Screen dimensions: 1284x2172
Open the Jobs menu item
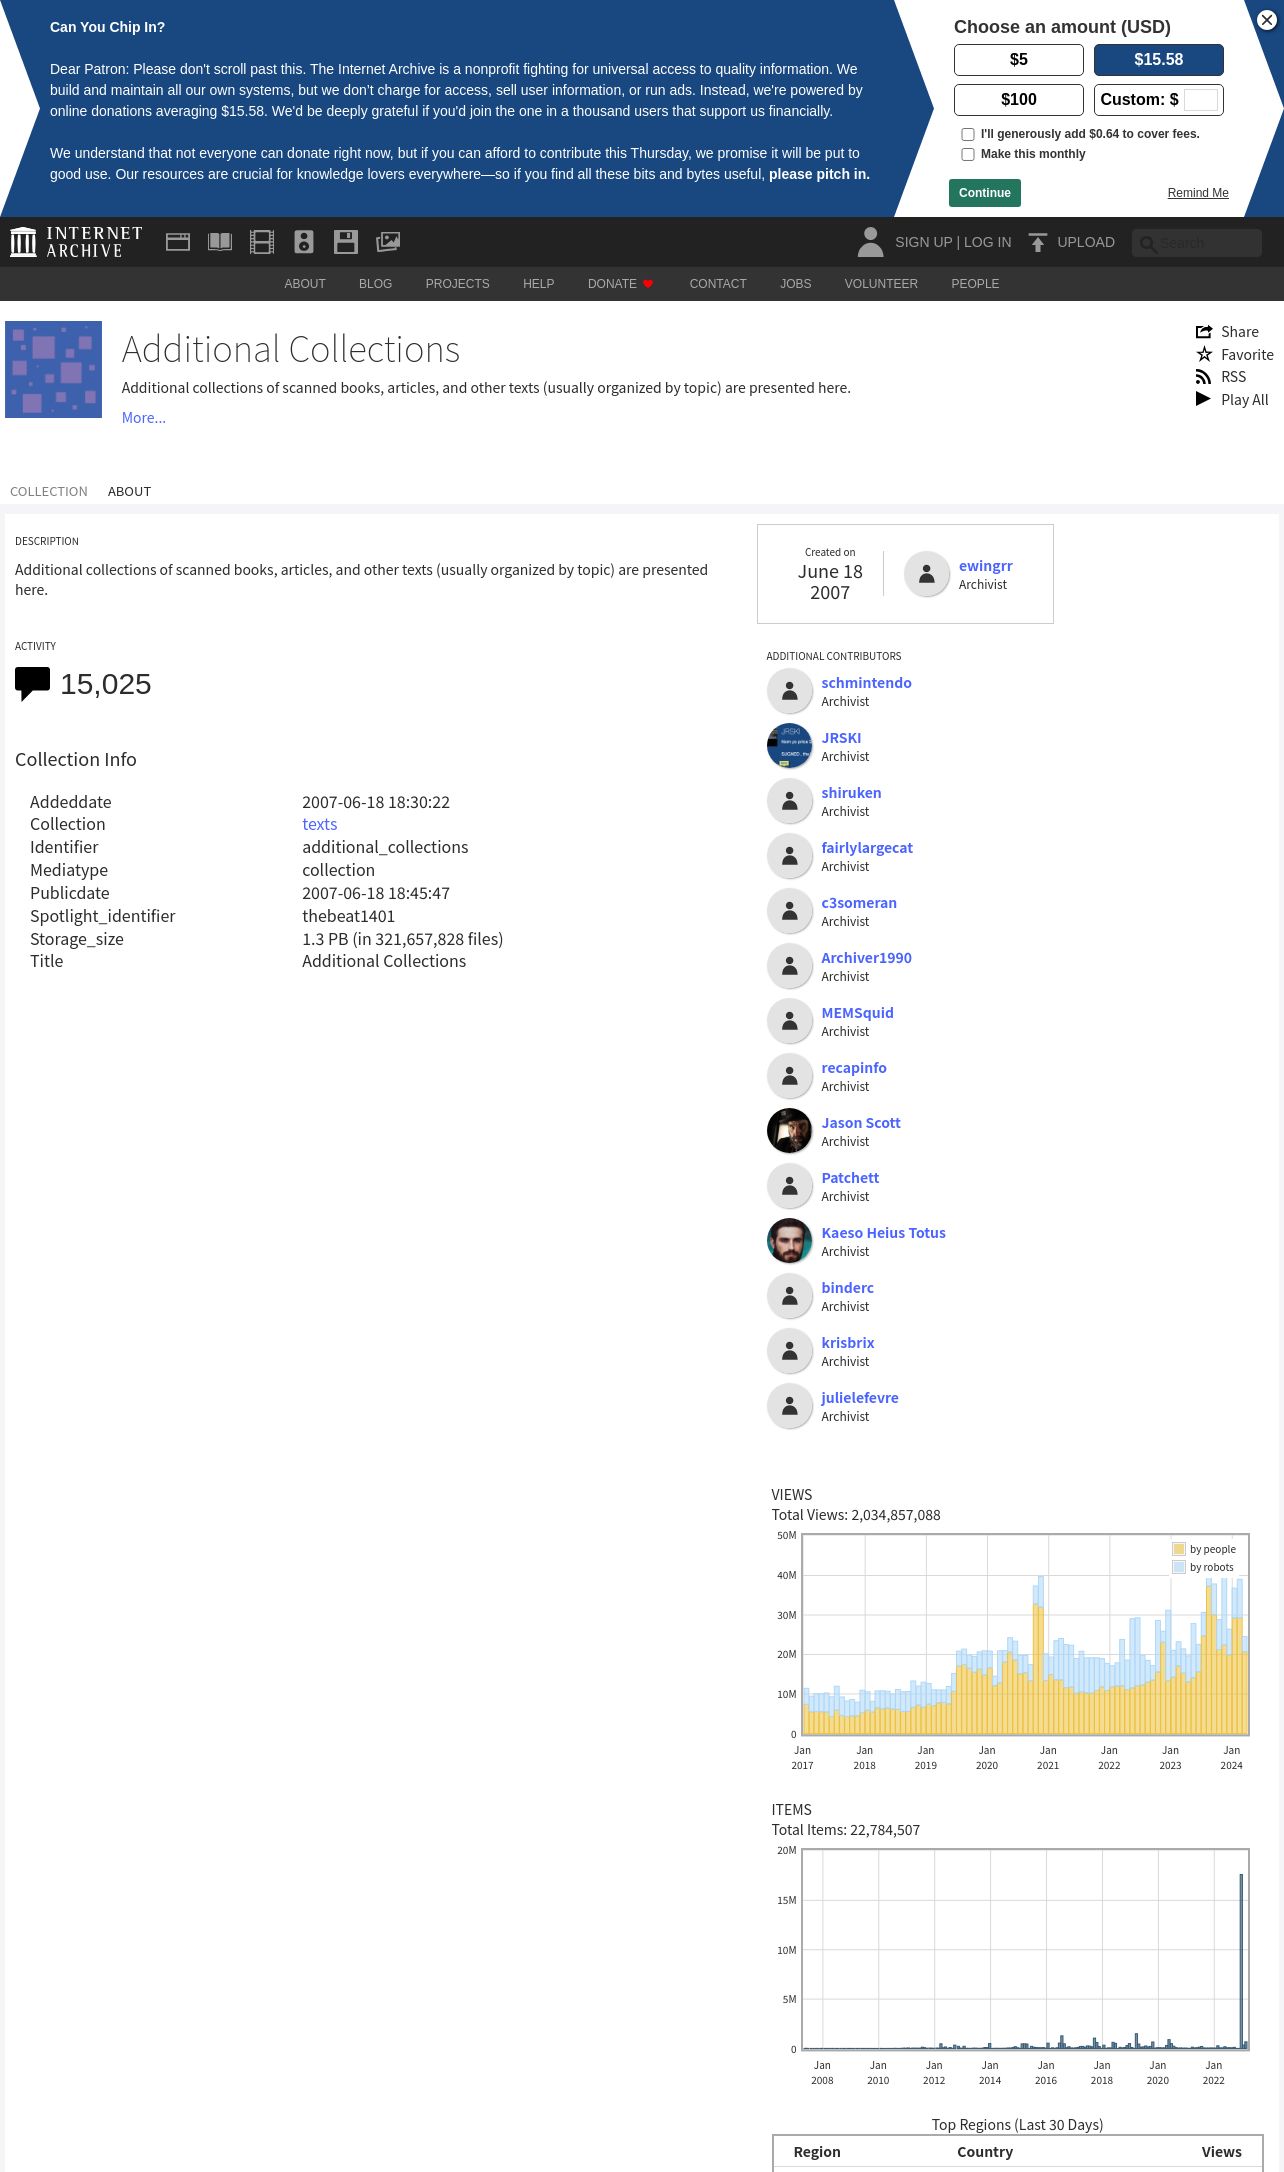pos(795,284)
